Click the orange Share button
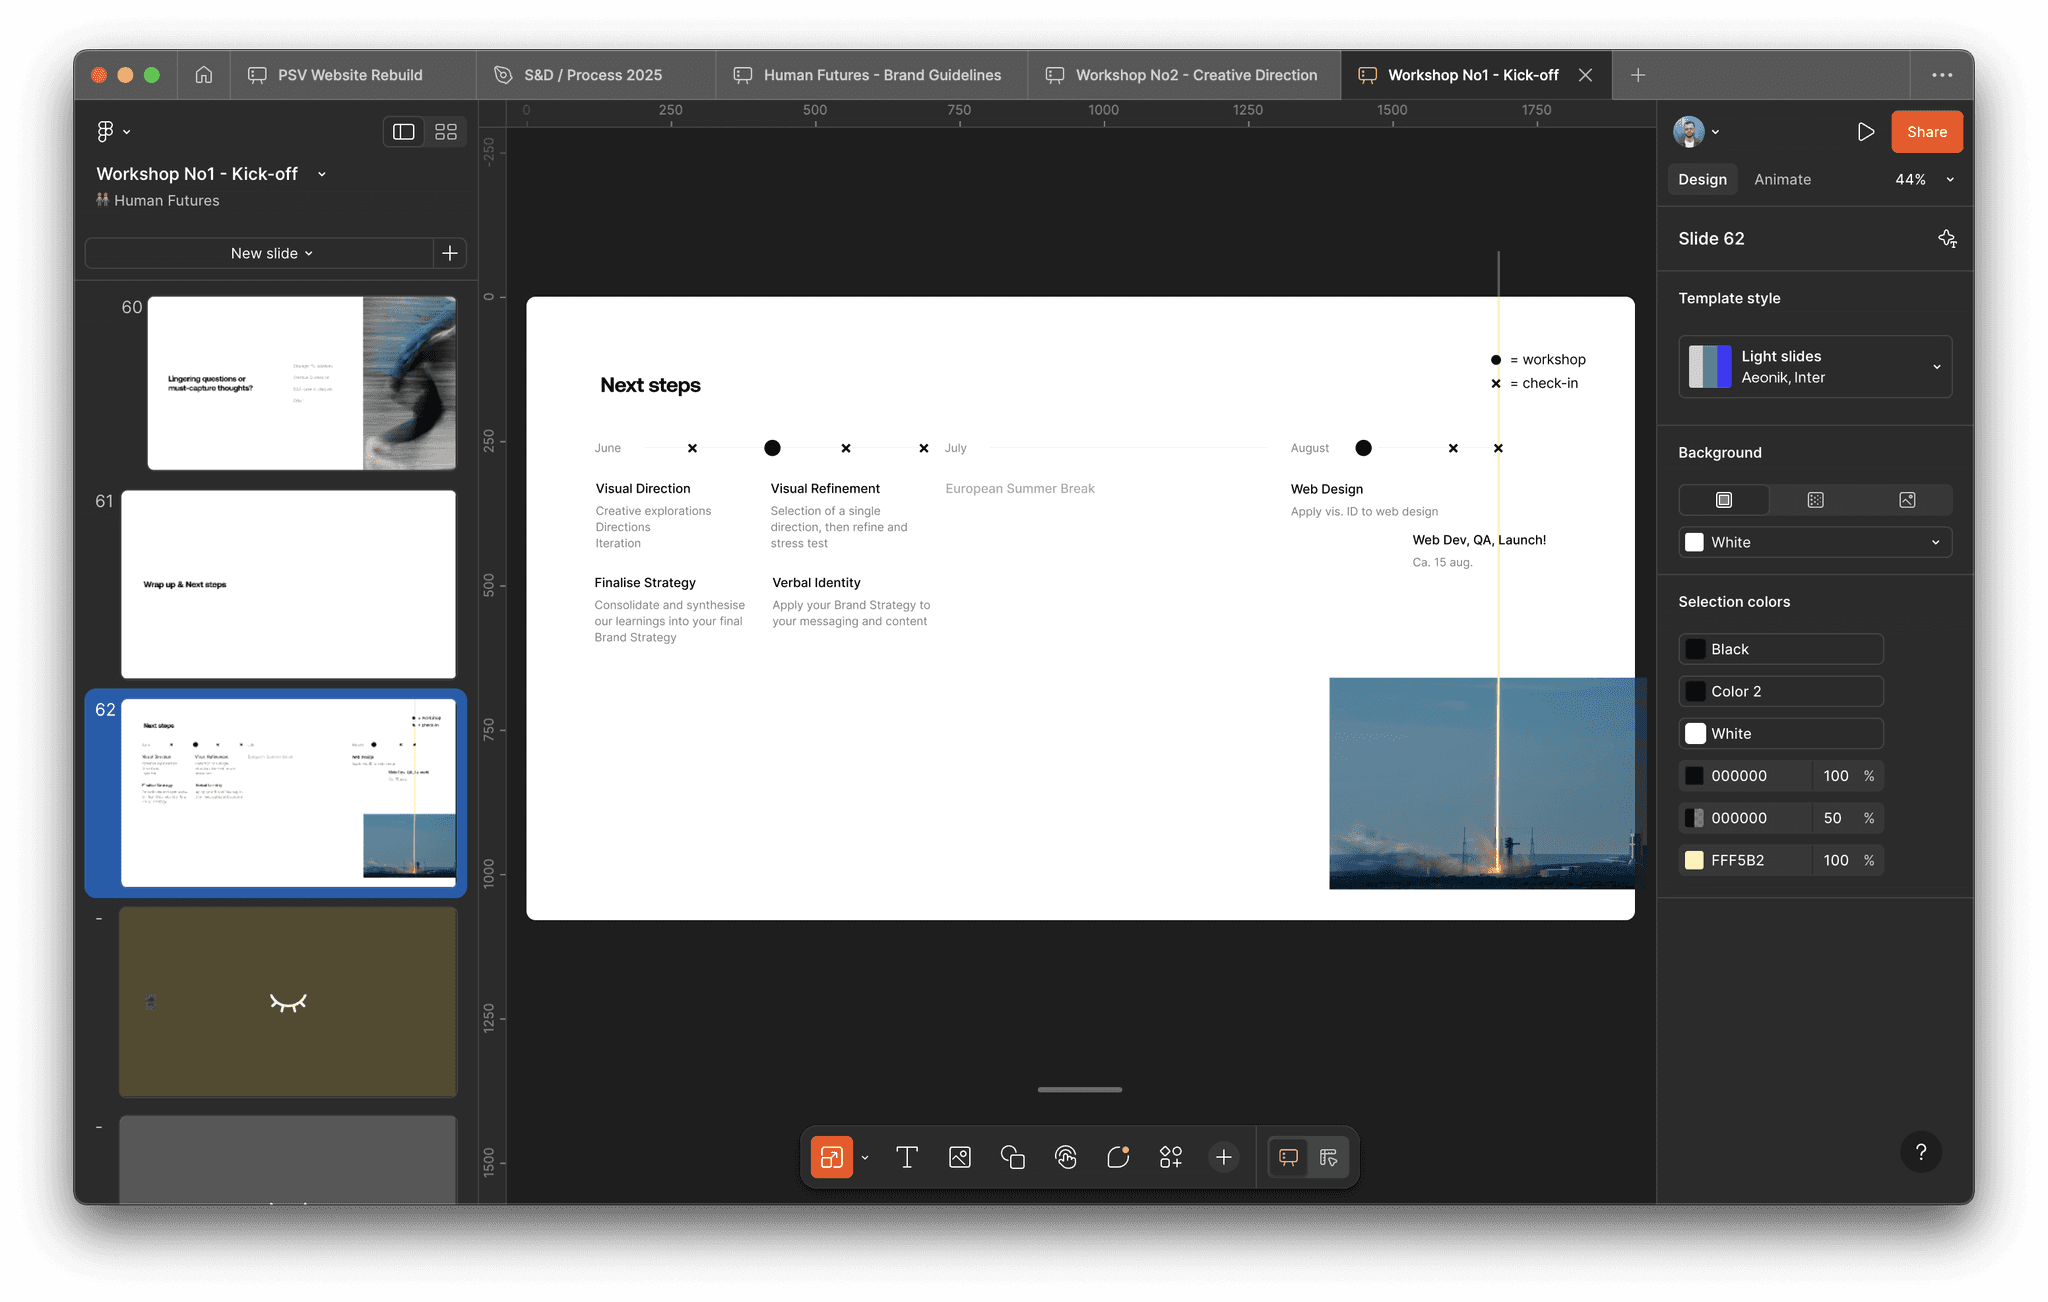 (x=1926, y=132)
